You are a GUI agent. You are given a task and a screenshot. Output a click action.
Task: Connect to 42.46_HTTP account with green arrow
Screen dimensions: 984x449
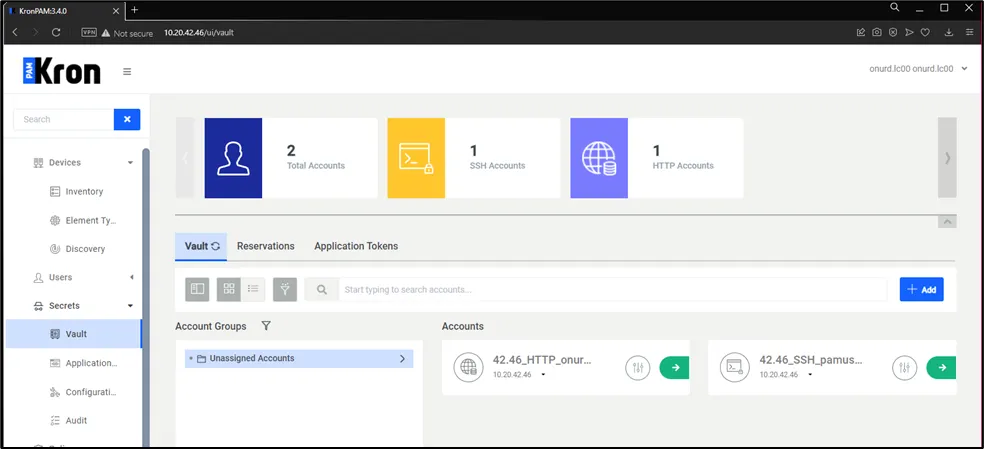[x=675, y=368]
